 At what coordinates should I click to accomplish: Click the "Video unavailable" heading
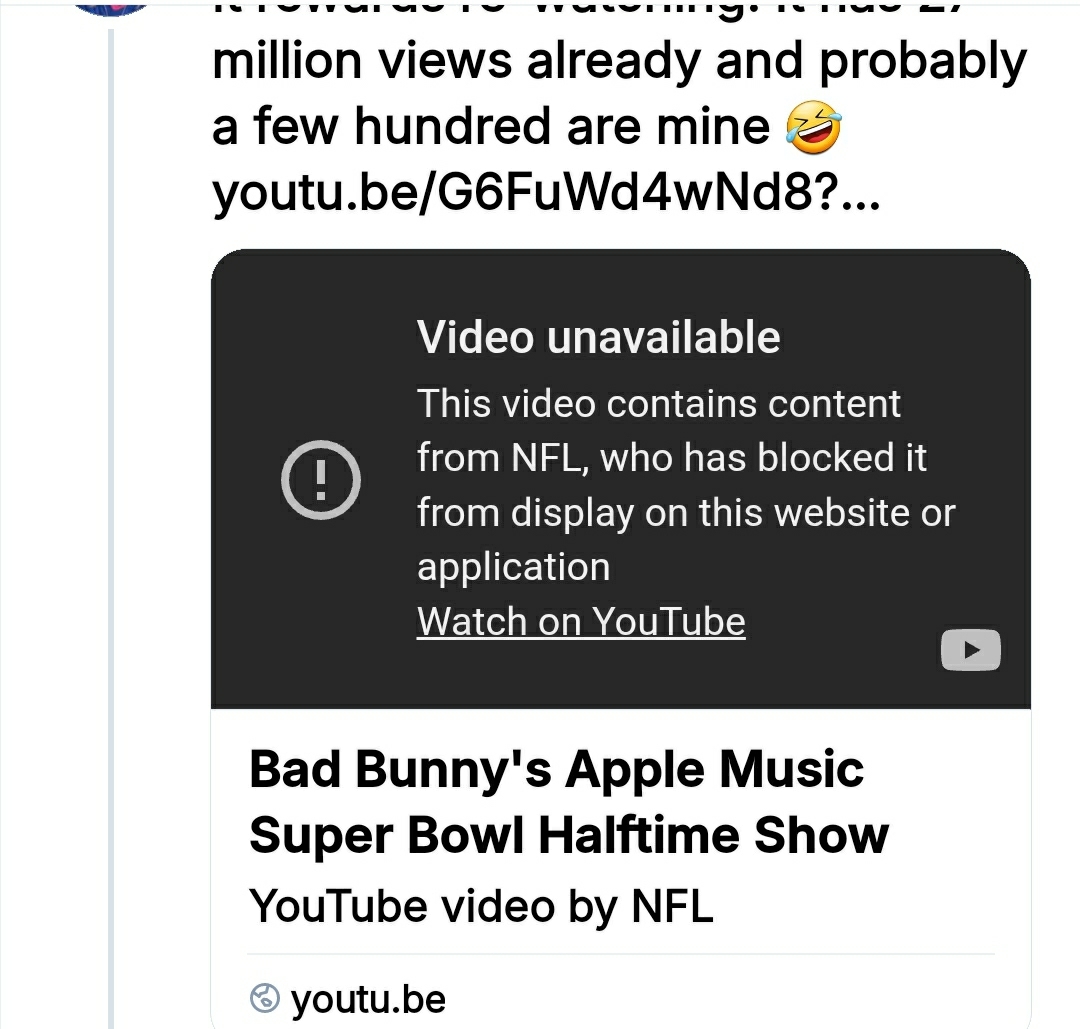point(598,337)
